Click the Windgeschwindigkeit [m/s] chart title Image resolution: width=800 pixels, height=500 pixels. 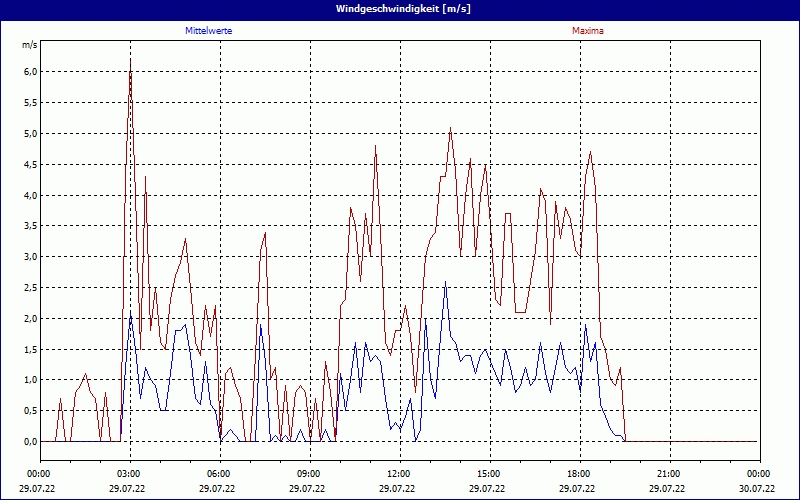click(400, 9)
